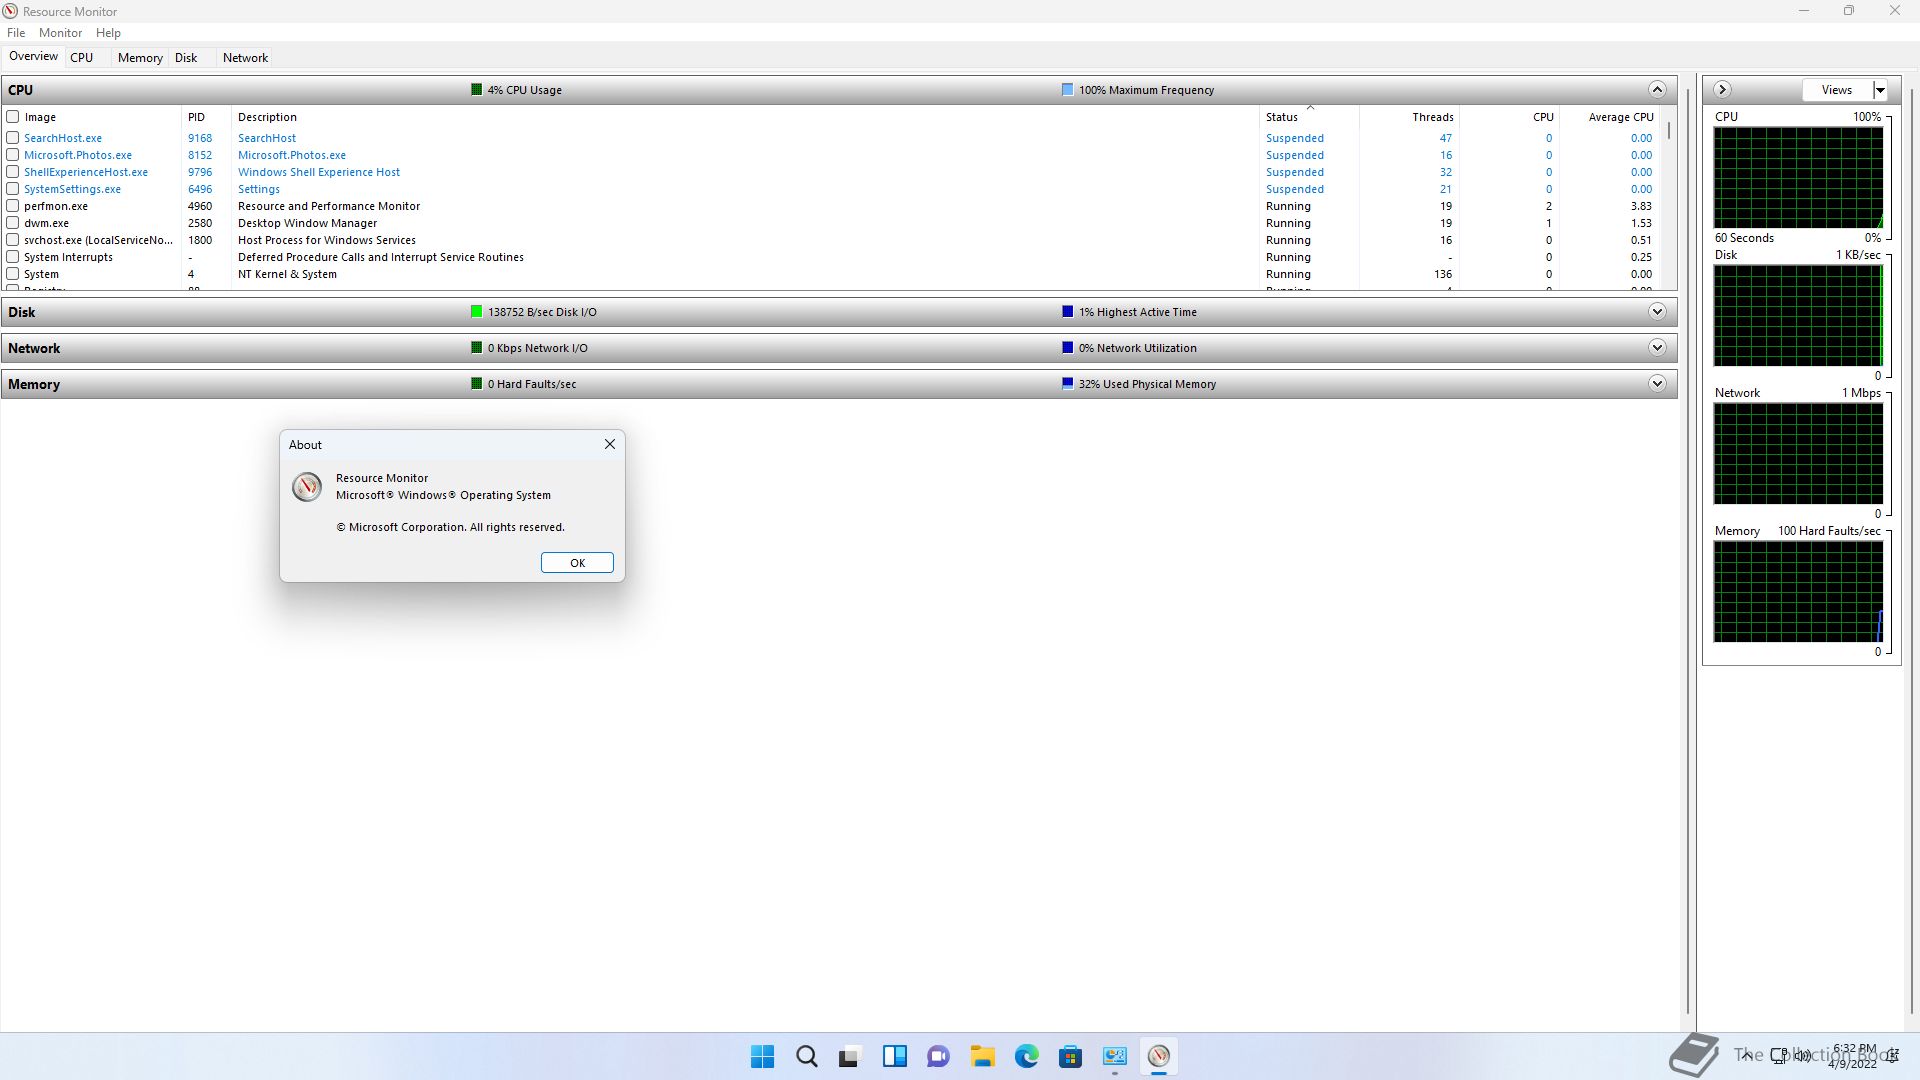
Task: Open Task View on taskbar
Action: click(x=850, y=1056)
